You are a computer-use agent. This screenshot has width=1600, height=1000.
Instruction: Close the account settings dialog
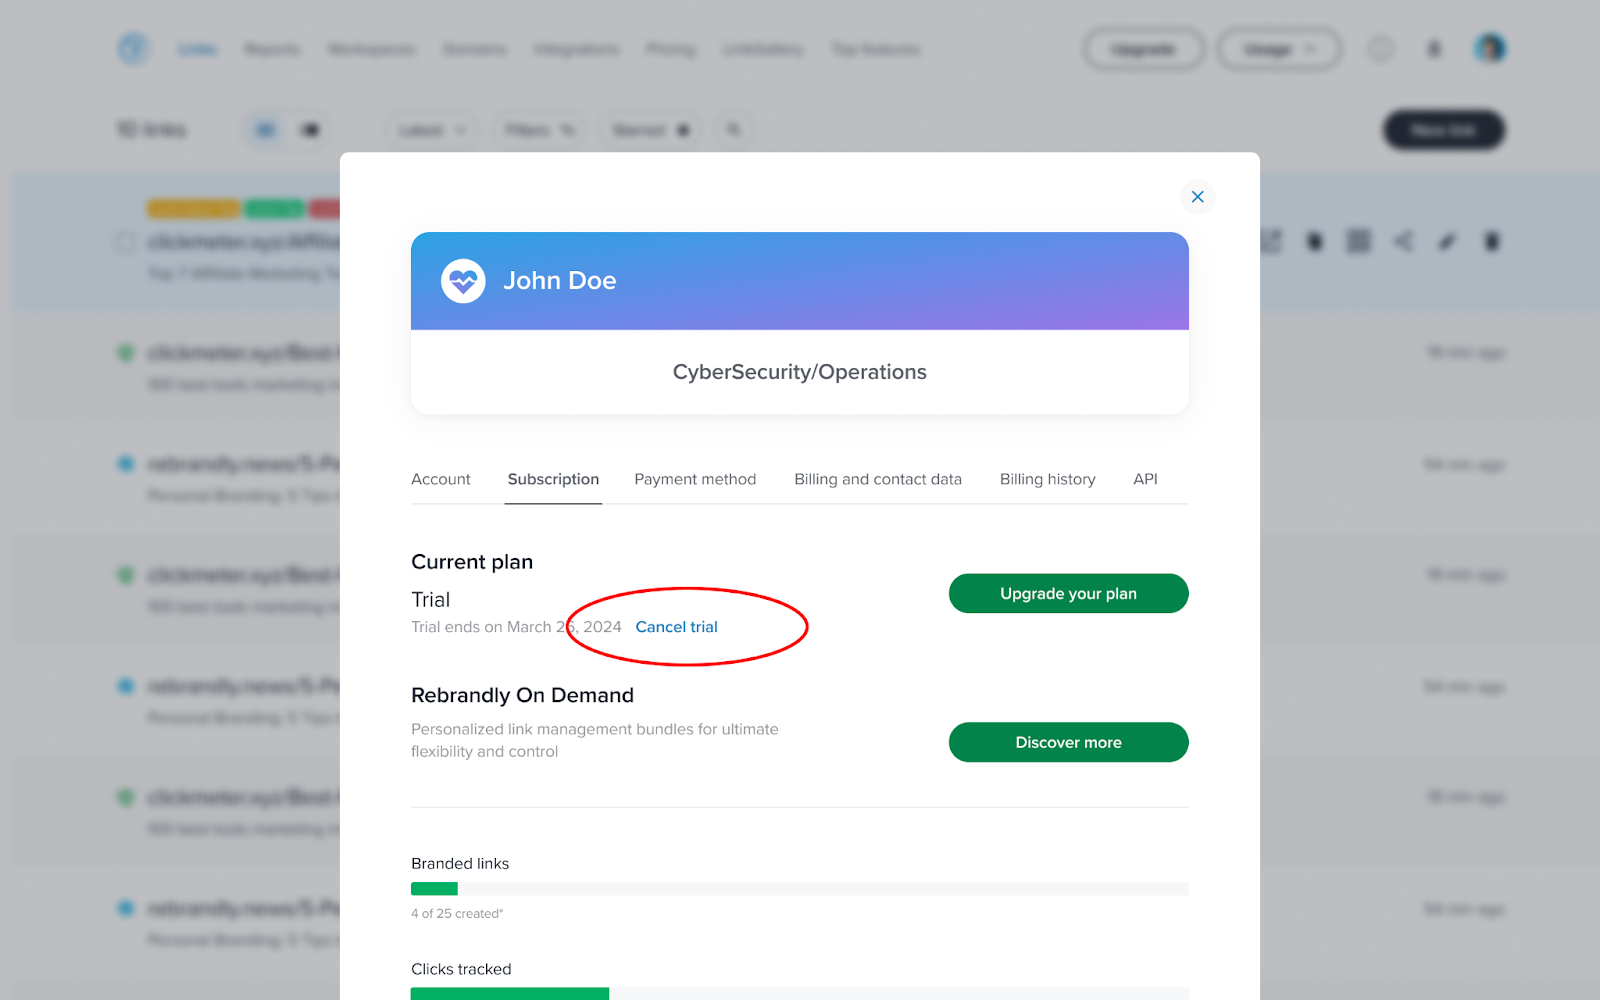[x=1197, y=197]
